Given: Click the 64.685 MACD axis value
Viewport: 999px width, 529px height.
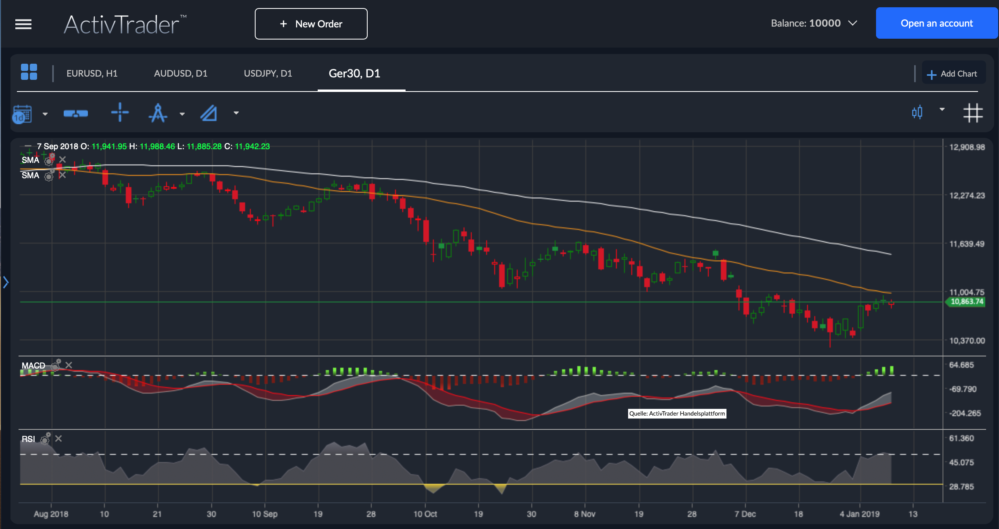Looking at the screenshot, I should tap(962, 365).
